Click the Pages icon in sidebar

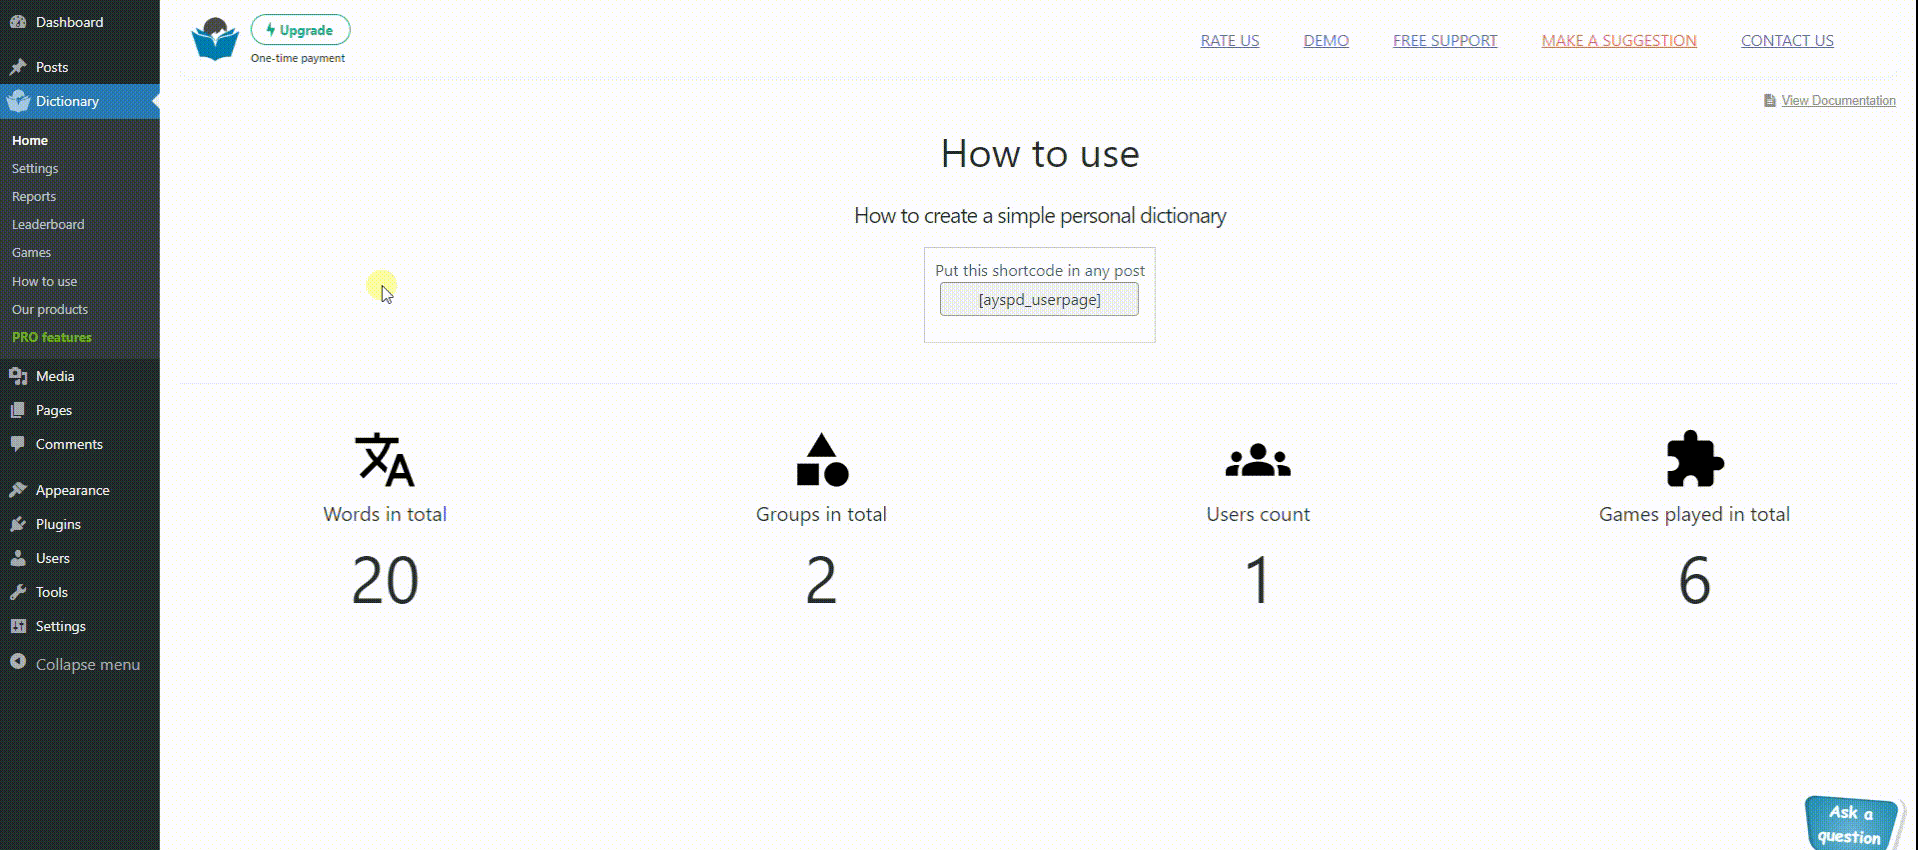click(18, 410)
